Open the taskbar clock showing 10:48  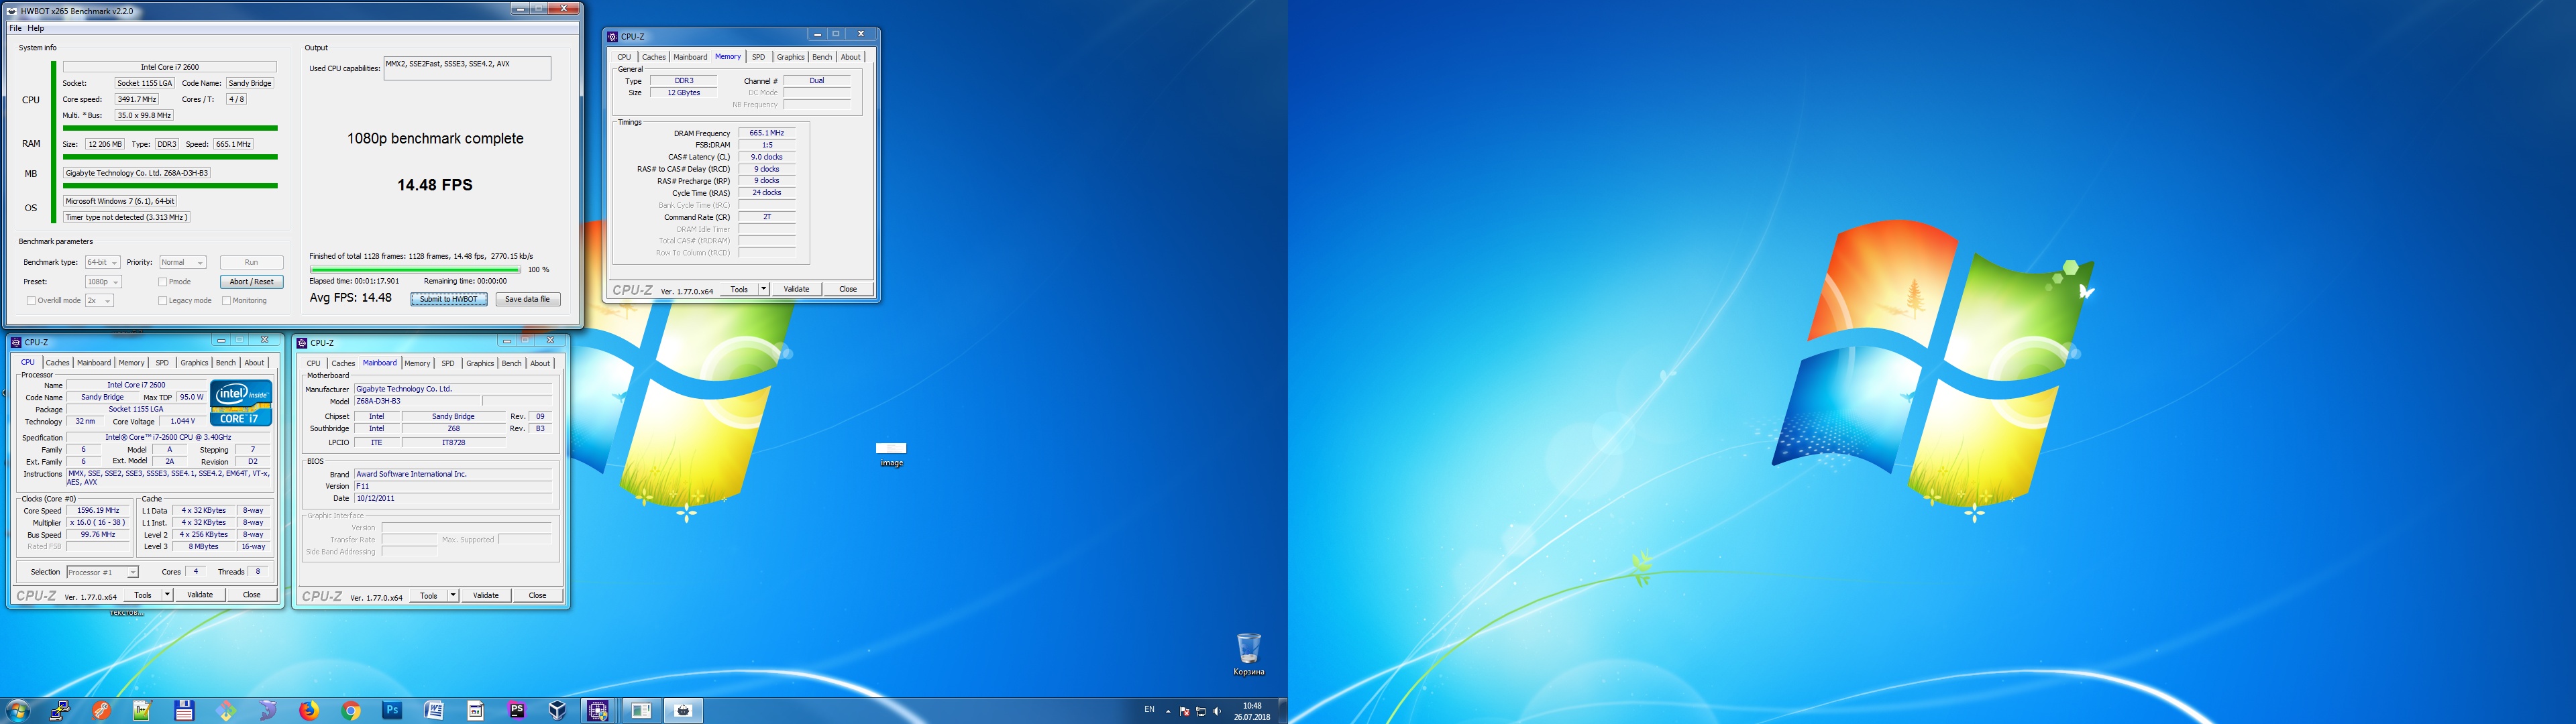click(1251, 711)
